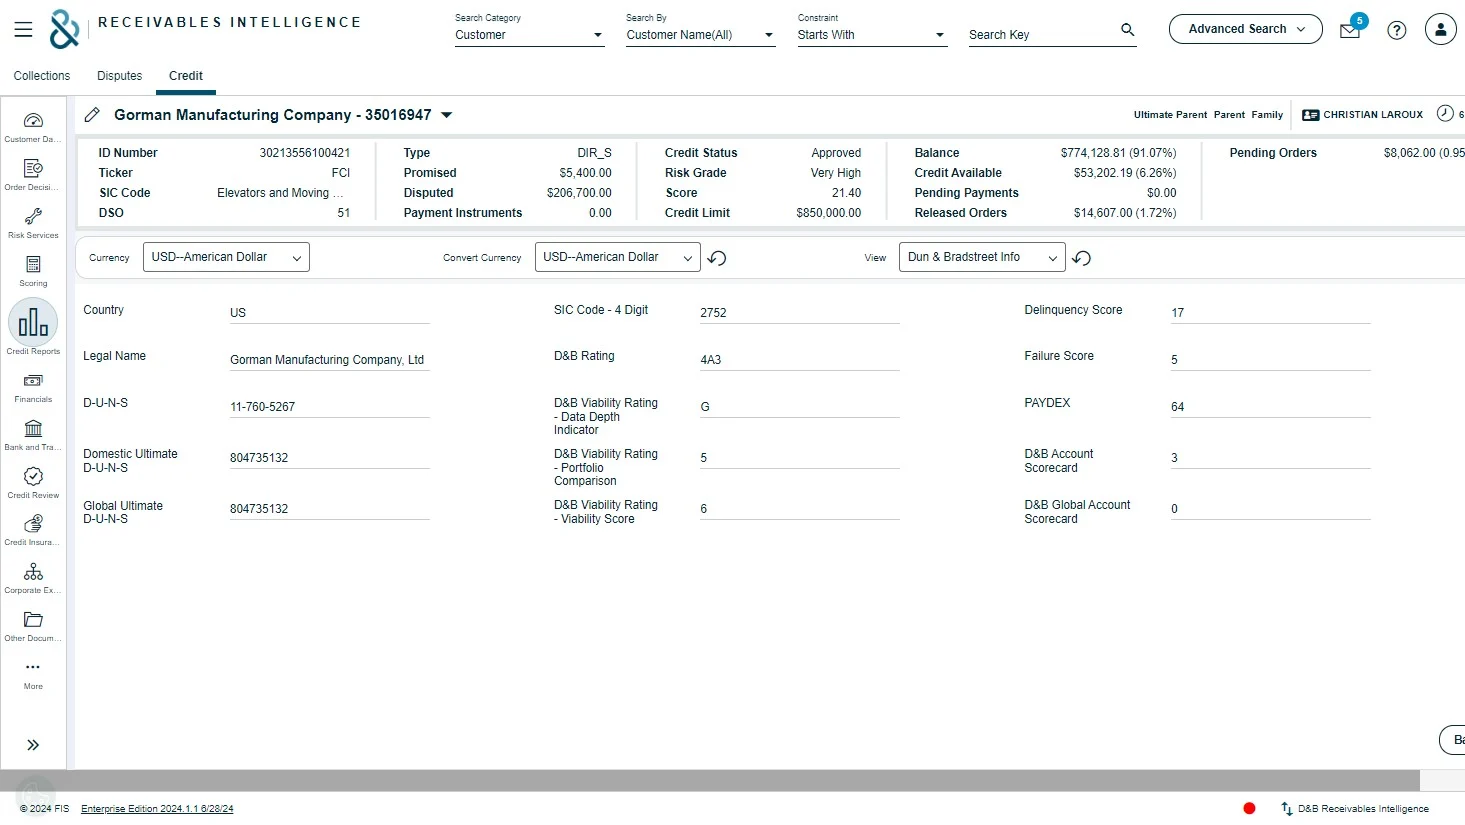Image resolution: width=1465 pixels, height=825 pixels.
Task: Open the Search By dropdown
Action: [700, 35]
